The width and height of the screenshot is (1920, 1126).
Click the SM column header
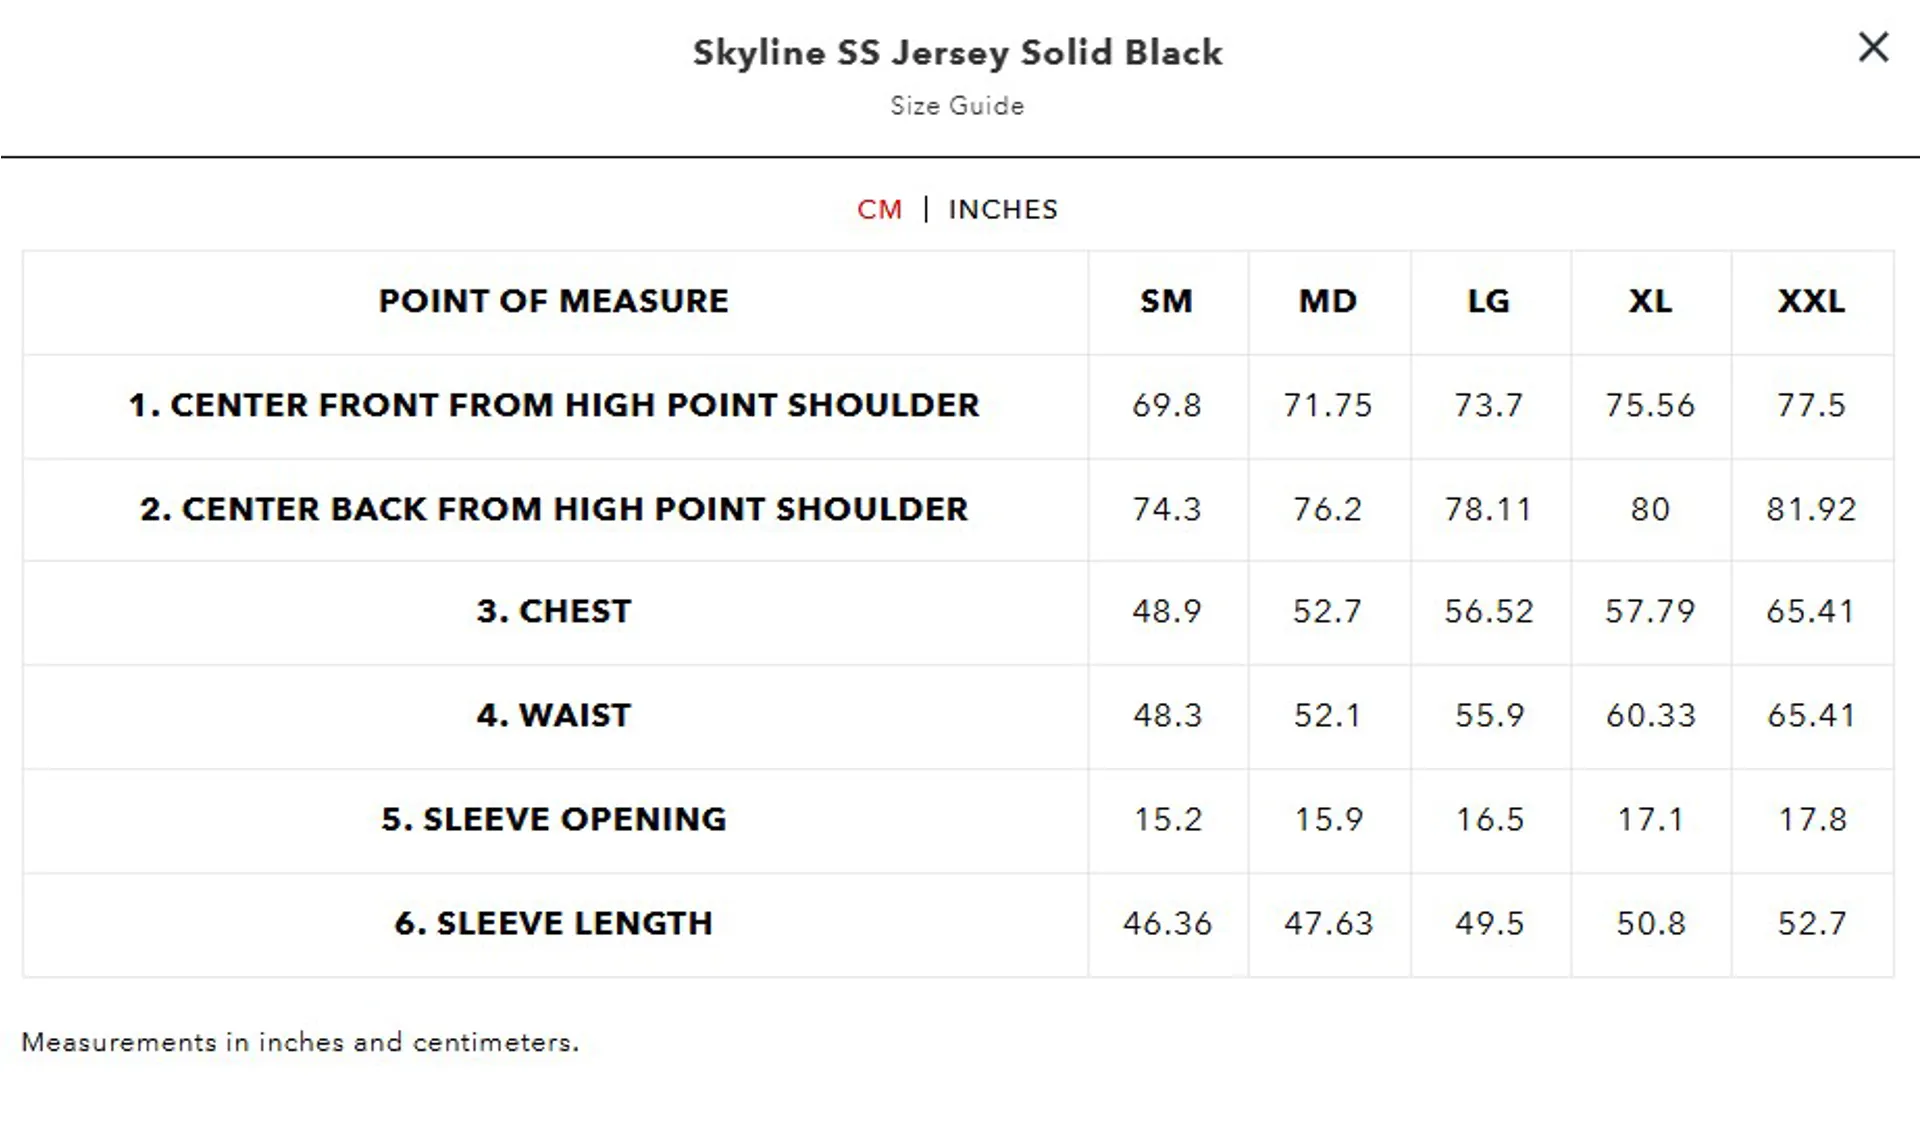click(x=1167, y=301)
